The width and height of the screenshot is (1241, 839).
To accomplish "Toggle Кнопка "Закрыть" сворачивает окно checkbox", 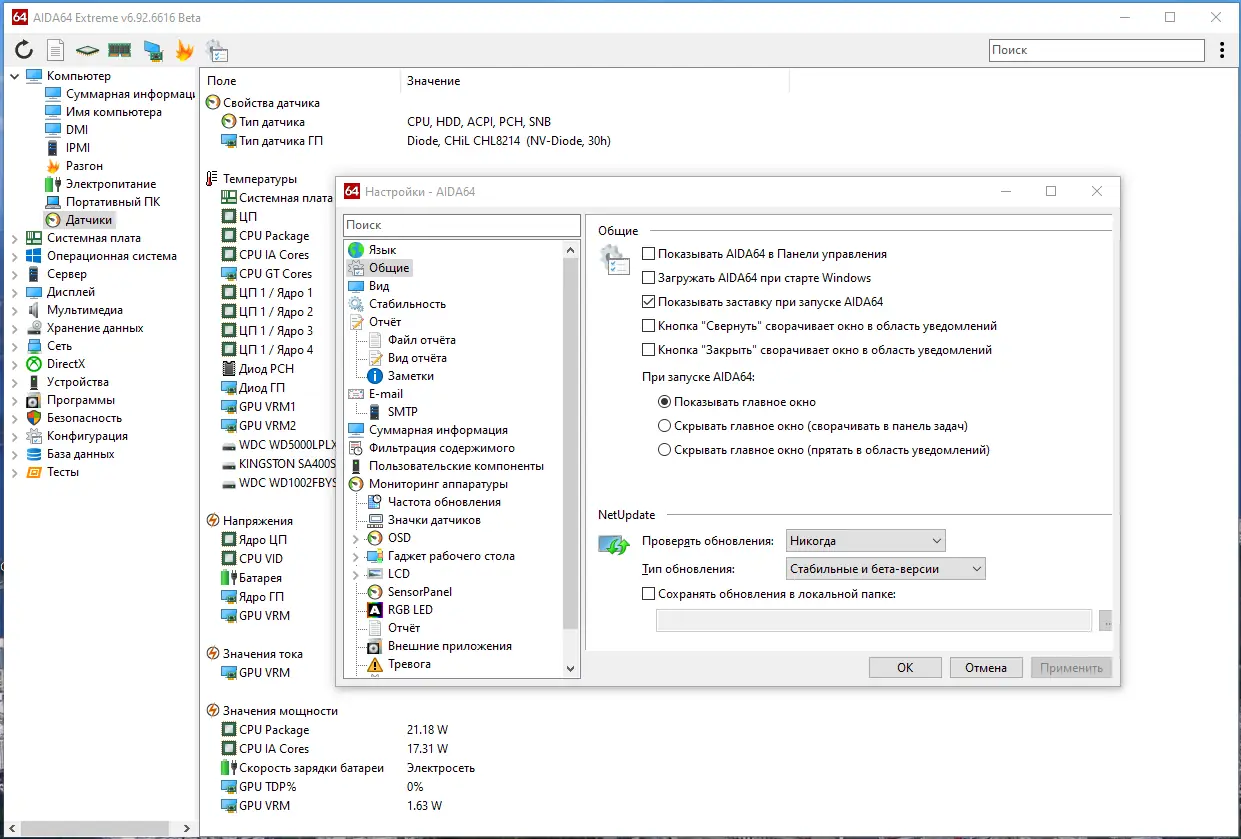I will 649,350.
